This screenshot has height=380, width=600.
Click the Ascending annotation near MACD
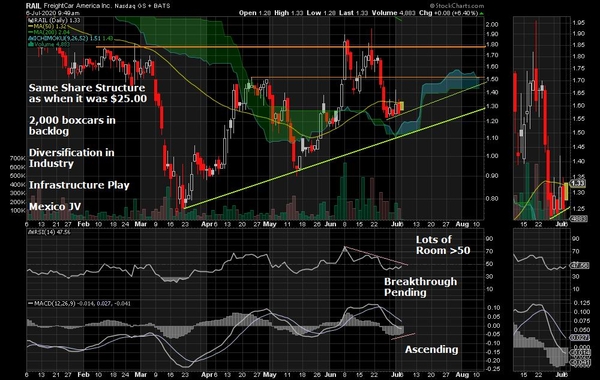pos(431,349)
